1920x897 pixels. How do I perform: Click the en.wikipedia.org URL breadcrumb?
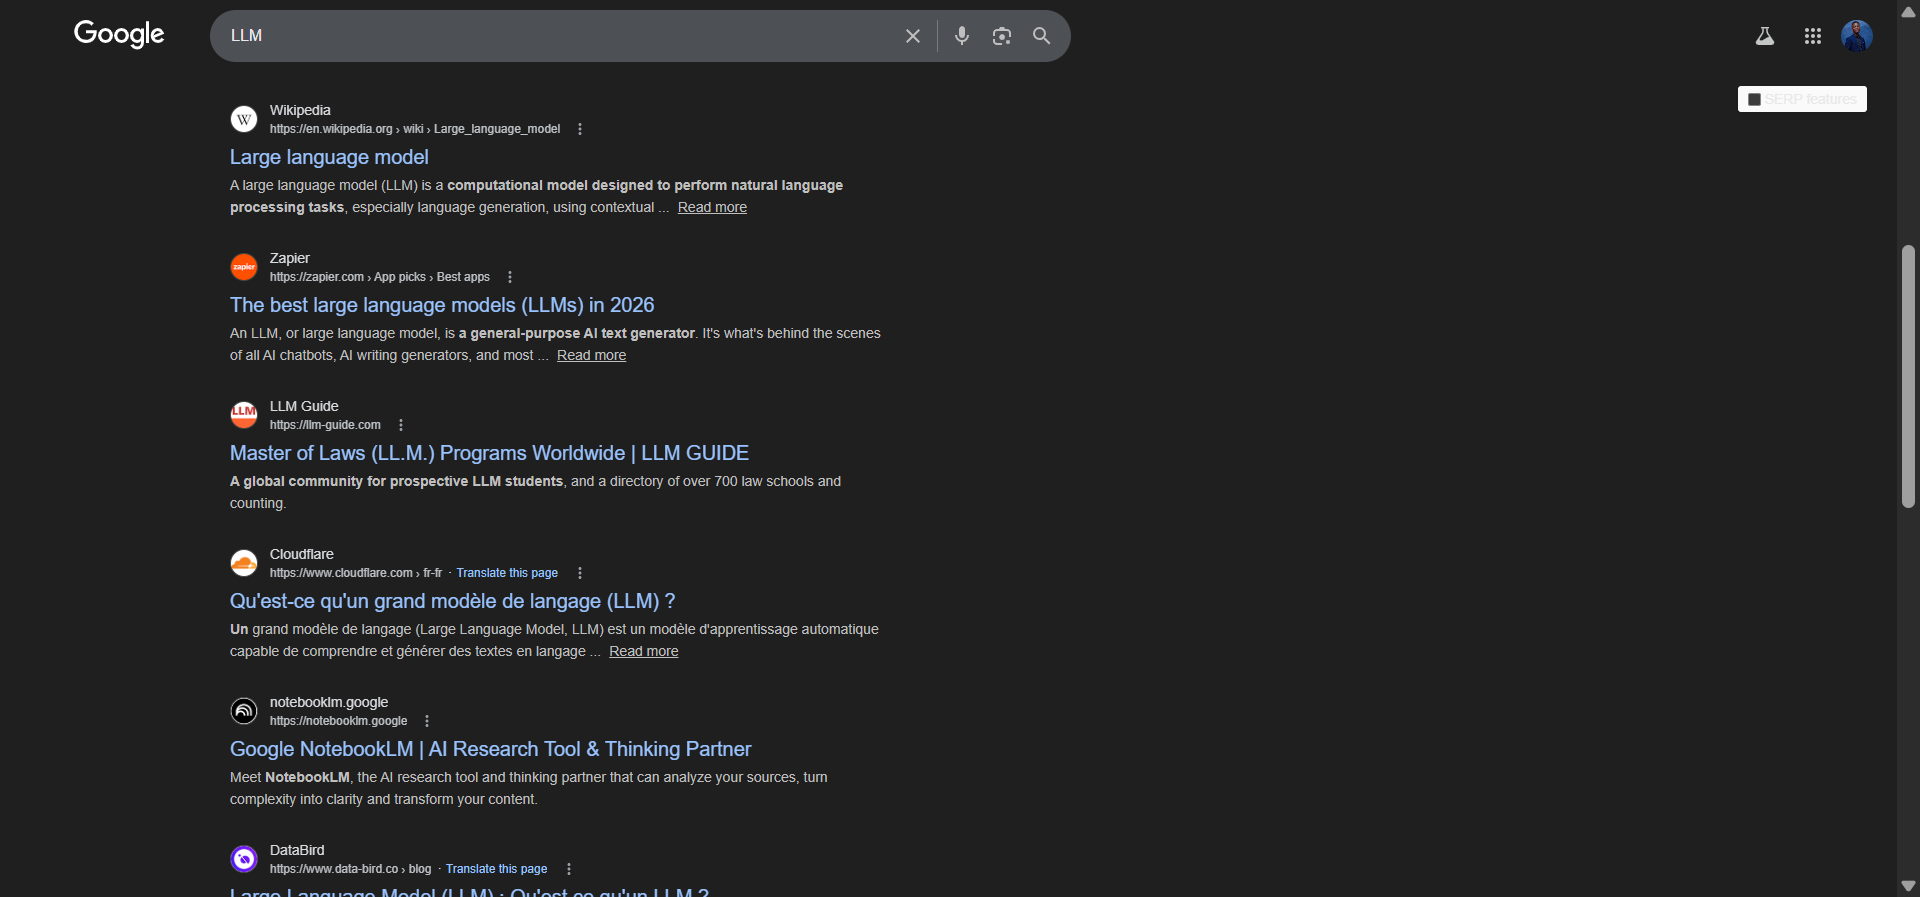pyautogui.click(x=415, y=129)
